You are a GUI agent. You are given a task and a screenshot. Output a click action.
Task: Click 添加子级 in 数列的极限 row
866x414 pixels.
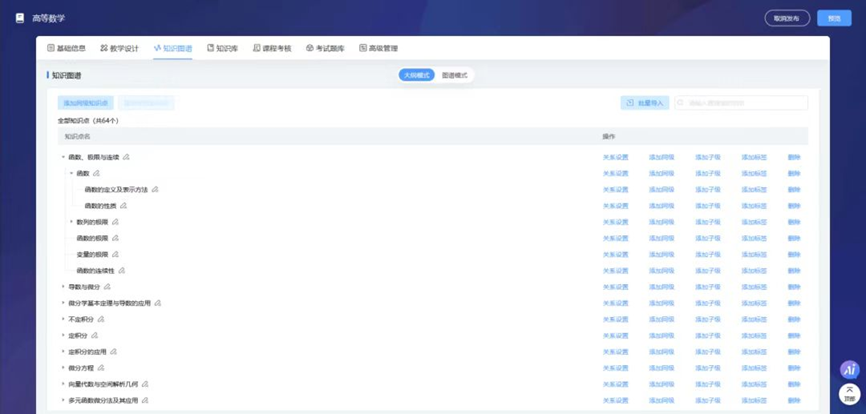tap(708, 222)
